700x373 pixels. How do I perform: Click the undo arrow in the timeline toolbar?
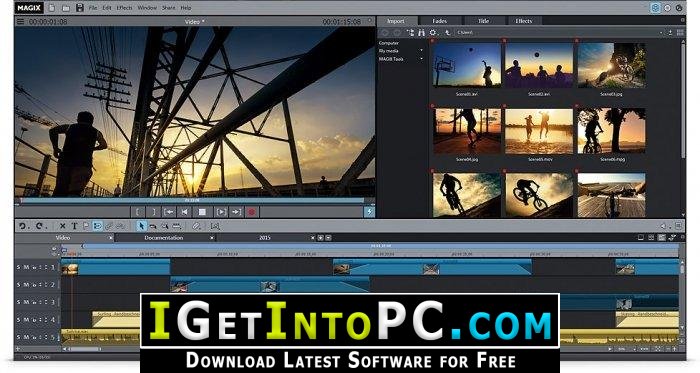tap(22, 226)
